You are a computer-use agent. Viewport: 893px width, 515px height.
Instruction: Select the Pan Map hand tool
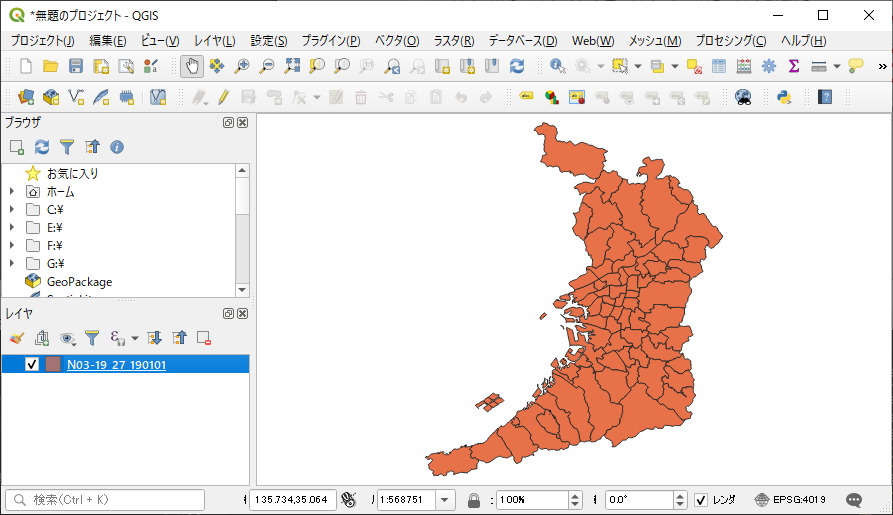coord(191,66)
